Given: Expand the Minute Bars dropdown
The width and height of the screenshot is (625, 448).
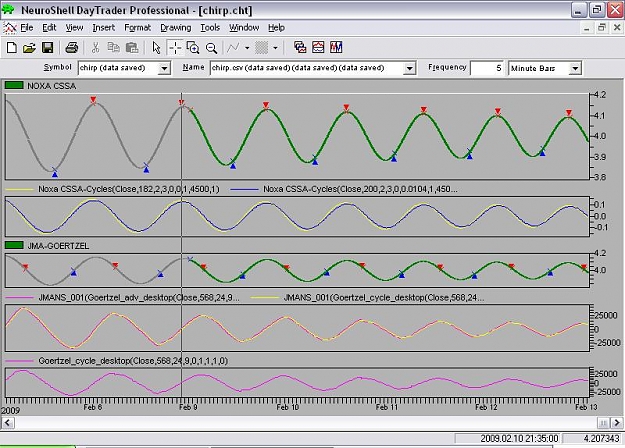Looking at the screenshot, I should 575,69.
